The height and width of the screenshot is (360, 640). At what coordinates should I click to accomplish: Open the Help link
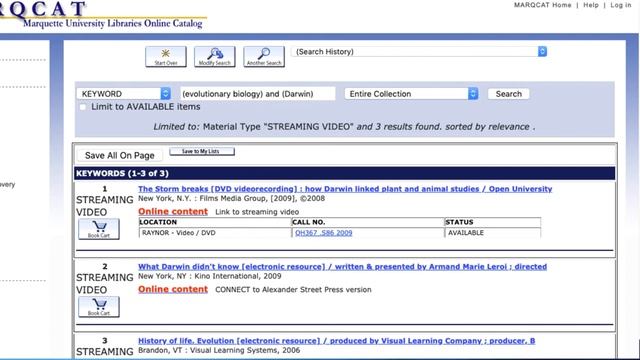coord(591,5)
